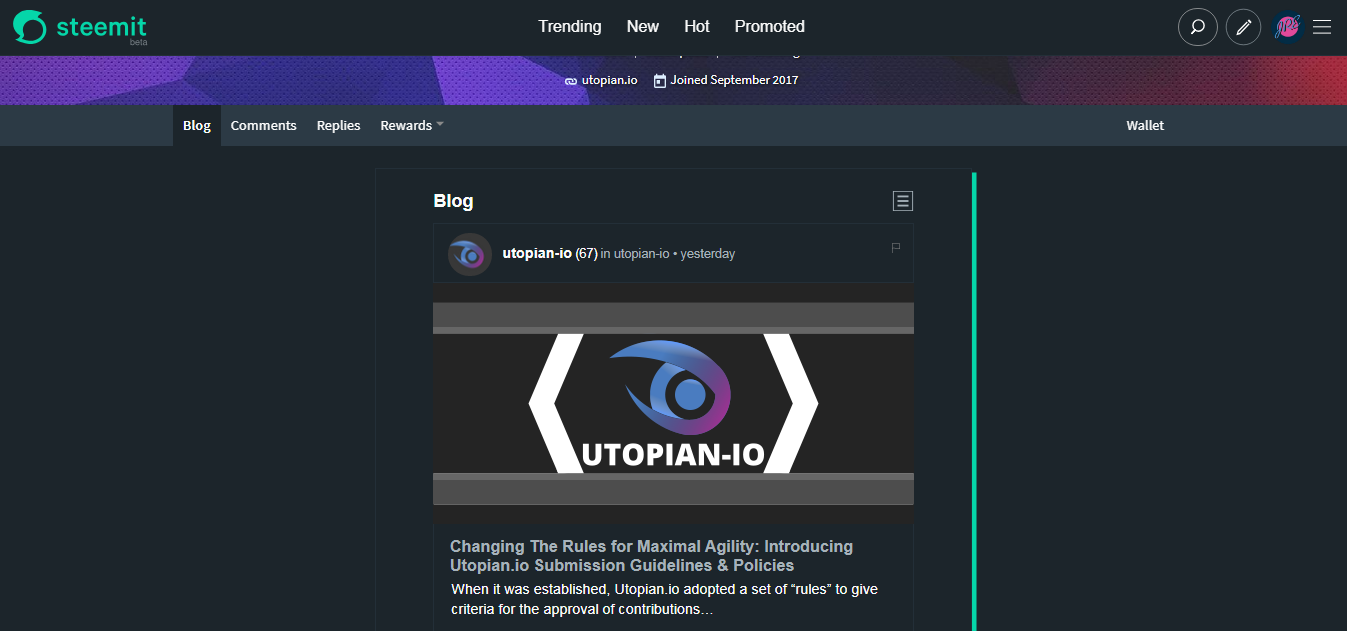Click the Blog section heading
This screenshot has width=1347, height=631.
tap(453, 201)
